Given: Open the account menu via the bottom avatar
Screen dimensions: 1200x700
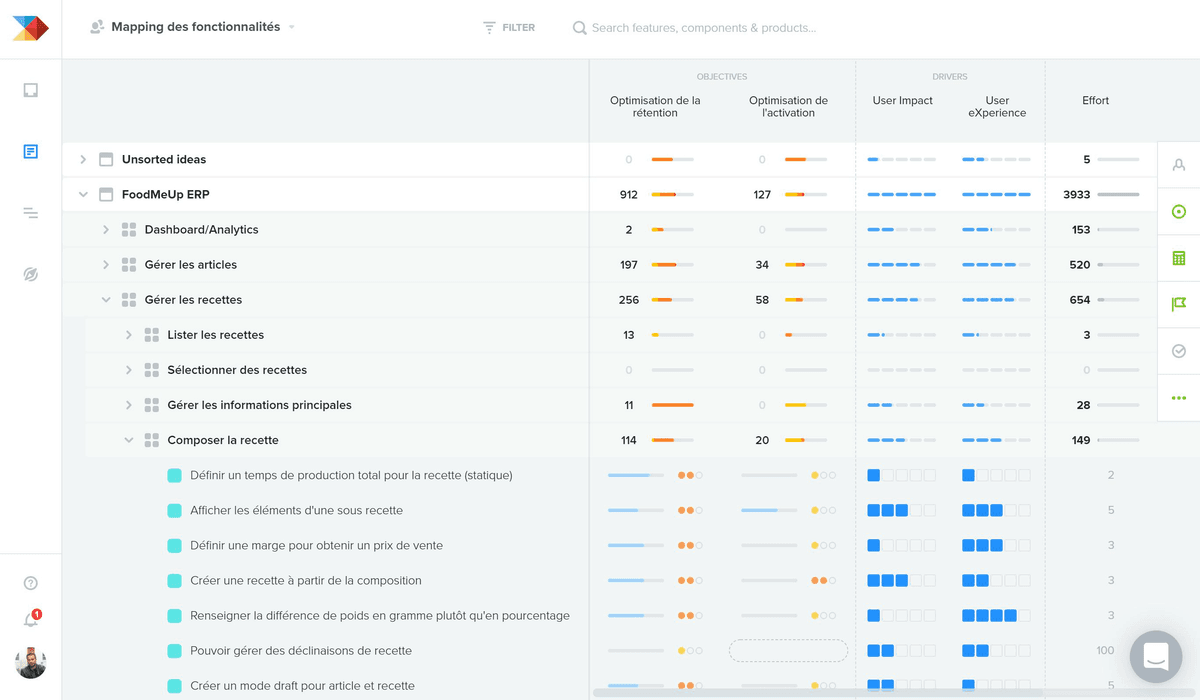Looking at the screenshot, I should click(30, 663).
